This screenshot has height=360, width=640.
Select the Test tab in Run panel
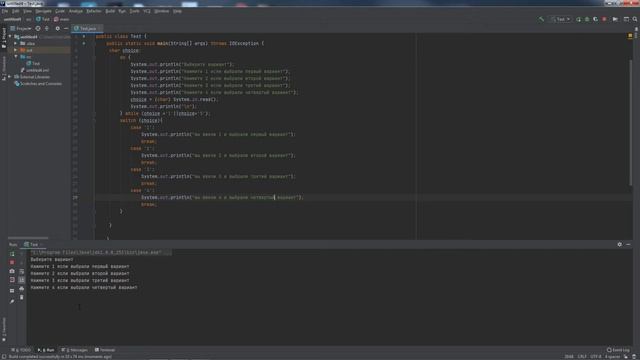tap(33, 244)
